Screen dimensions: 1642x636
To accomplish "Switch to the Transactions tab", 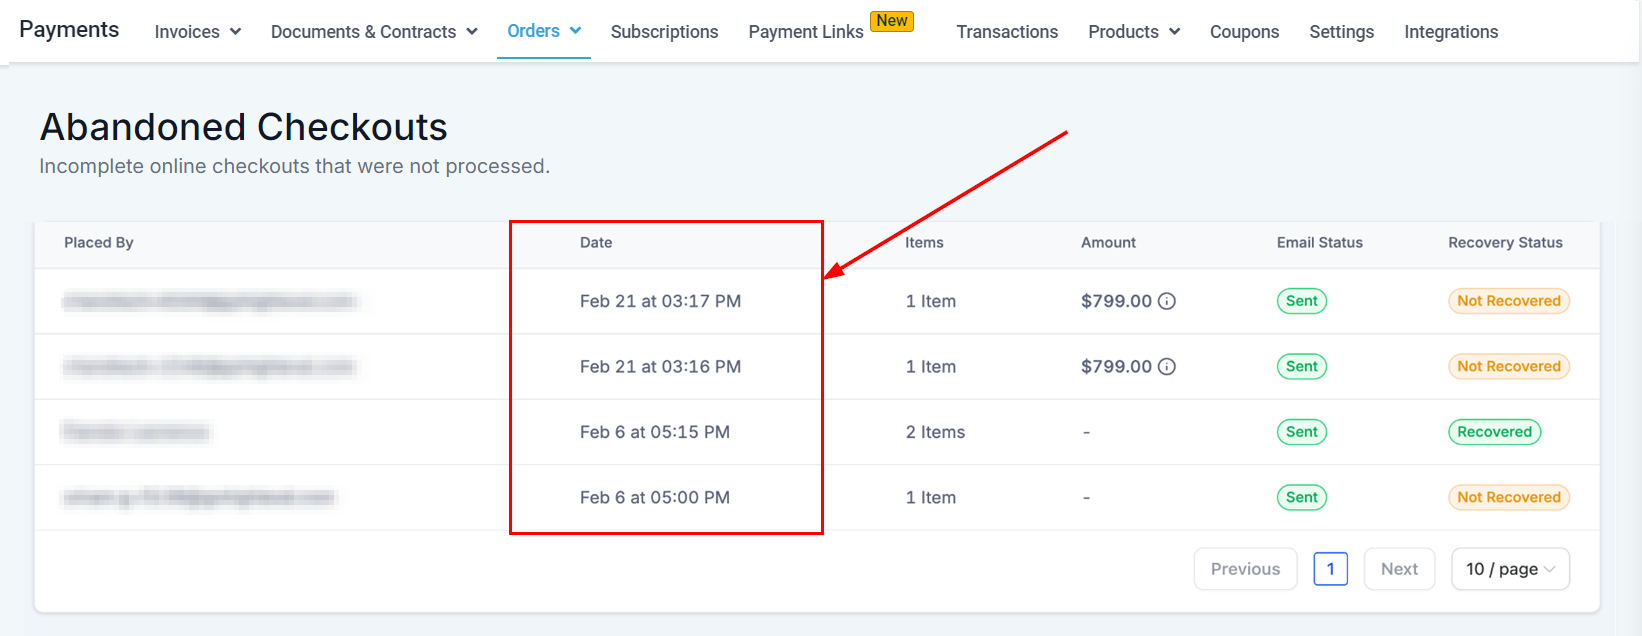I will coord(1006,32).
